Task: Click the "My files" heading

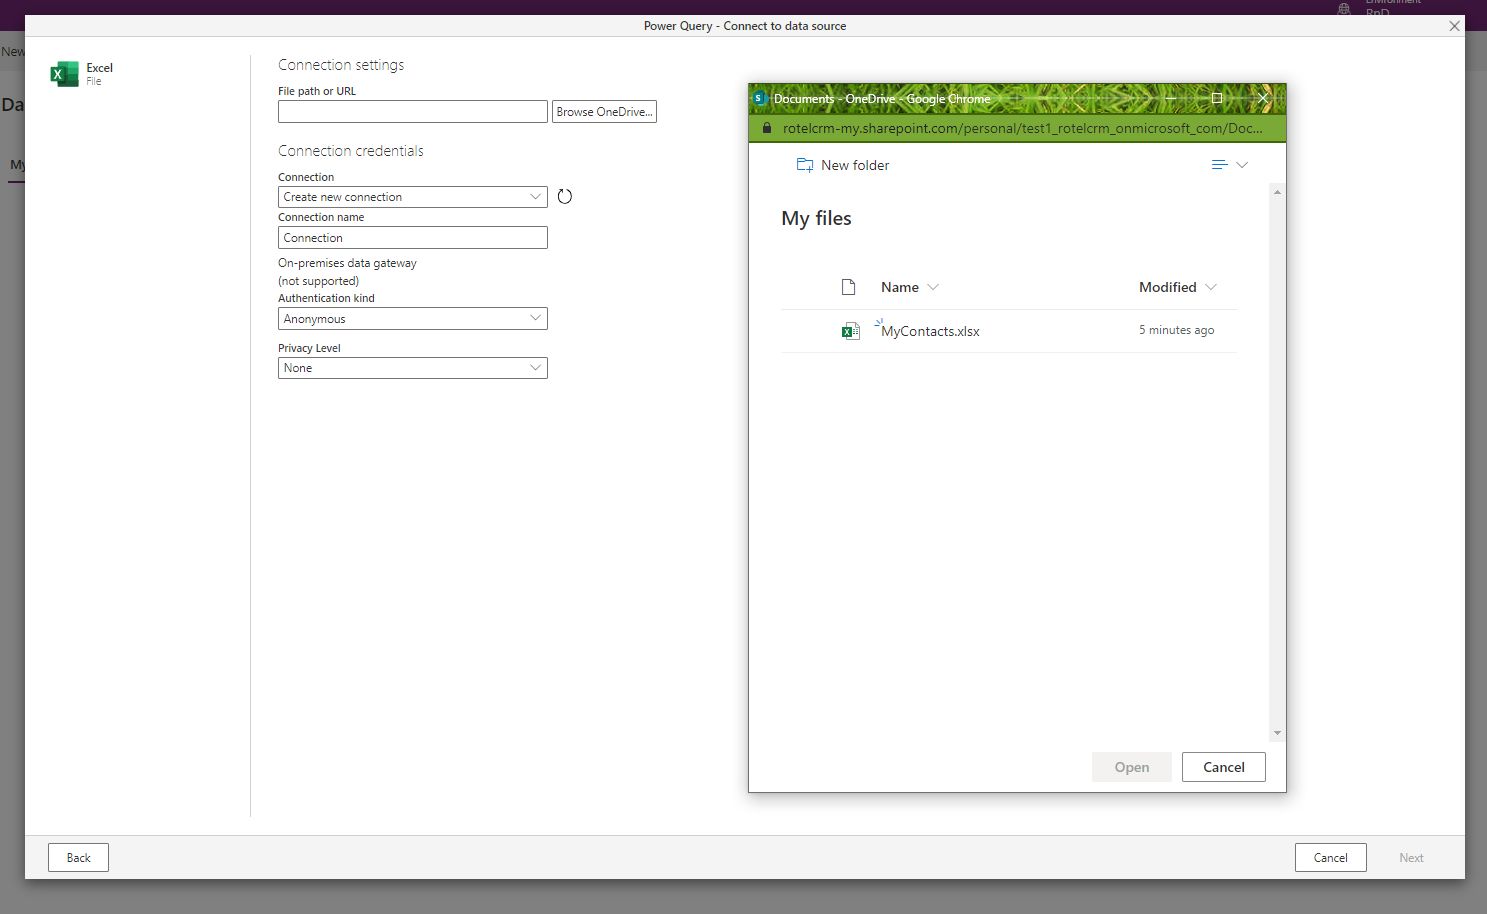Action: (816, 218)
